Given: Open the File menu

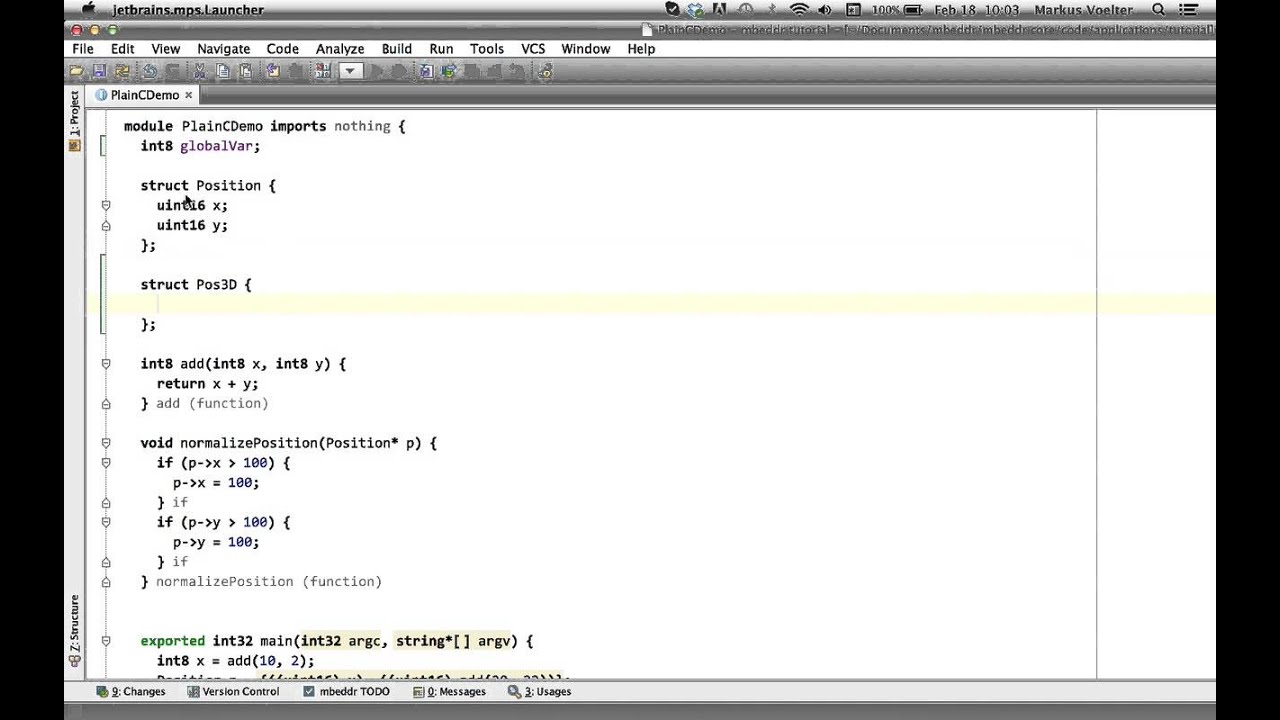Looking at the screenshot, I should [83, 49].
